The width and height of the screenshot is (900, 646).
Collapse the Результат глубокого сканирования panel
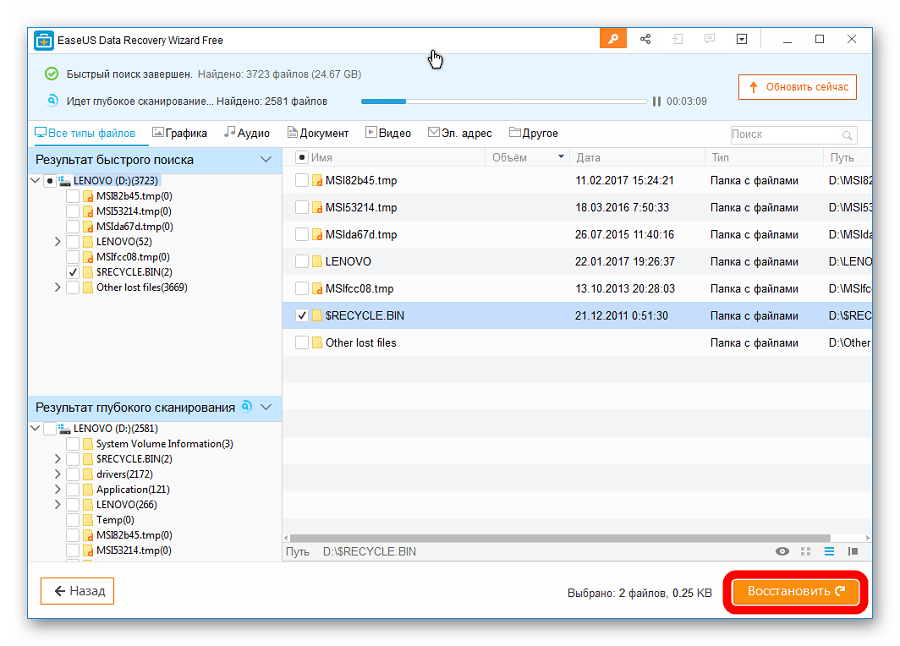pyautogui.click(x=266, y=407)
